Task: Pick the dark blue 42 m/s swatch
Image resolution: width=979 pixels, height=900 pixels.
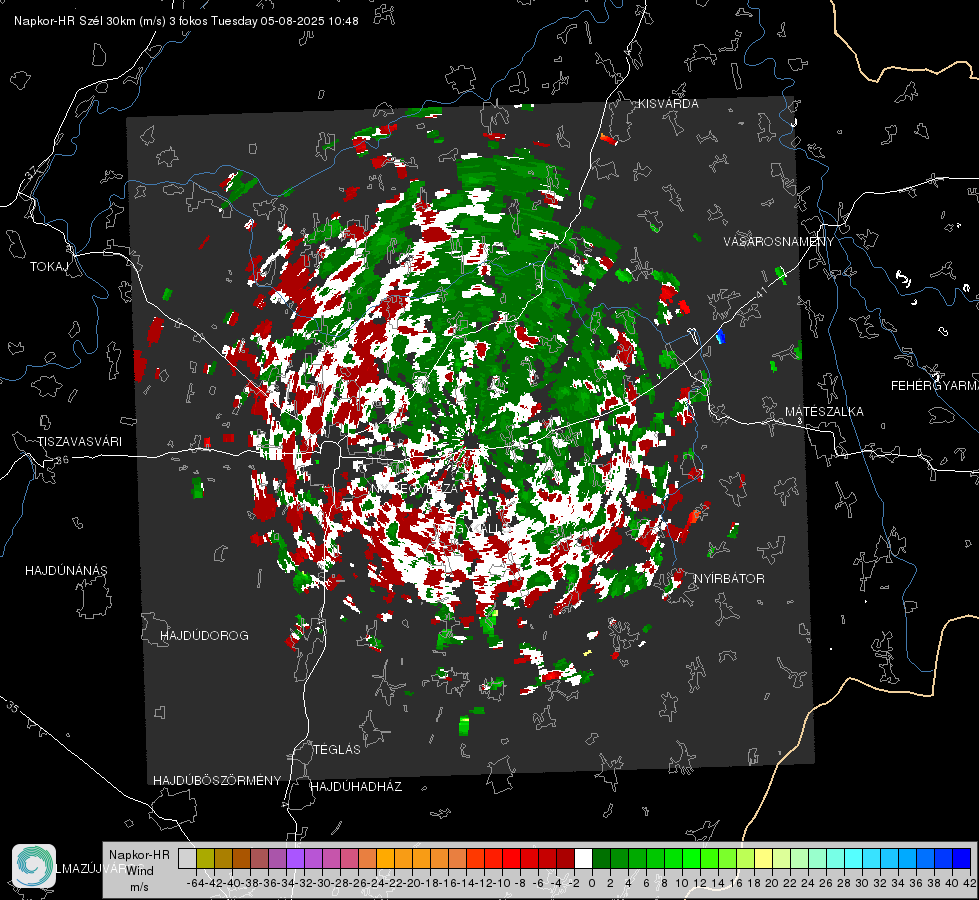Action: (962, 858)
